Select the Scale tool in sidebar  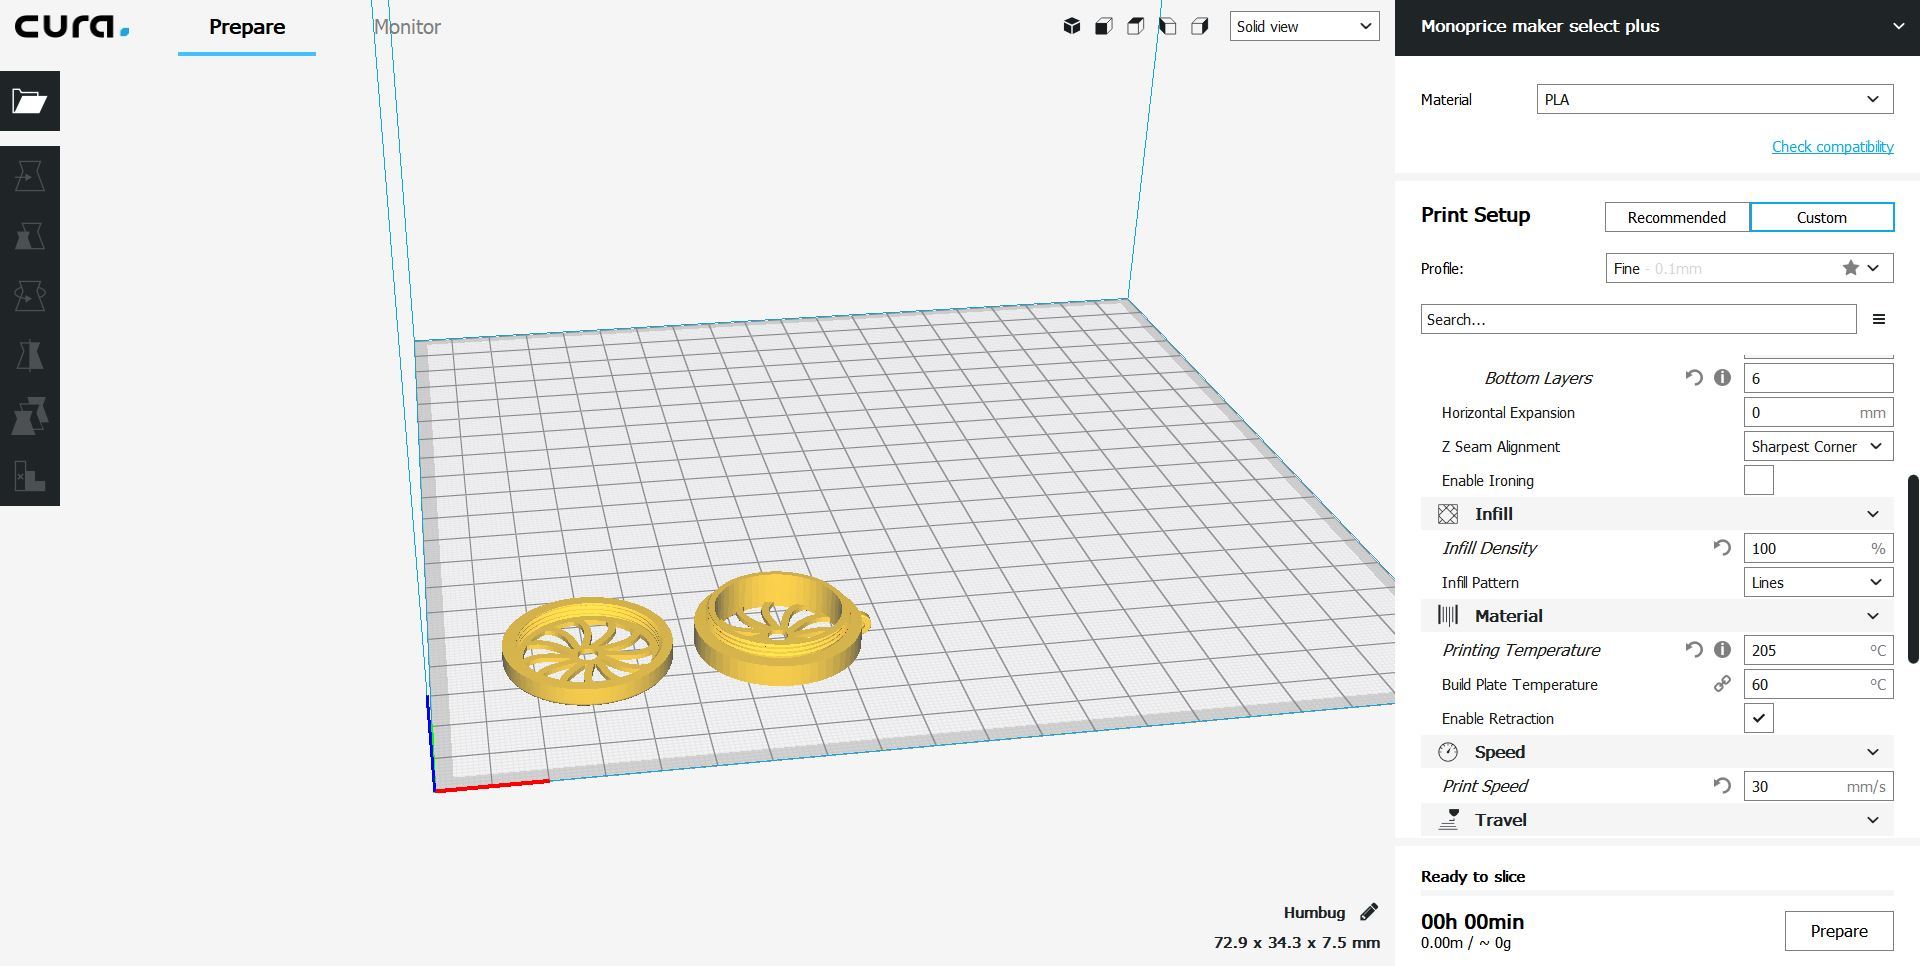click(x=30, y=236)
